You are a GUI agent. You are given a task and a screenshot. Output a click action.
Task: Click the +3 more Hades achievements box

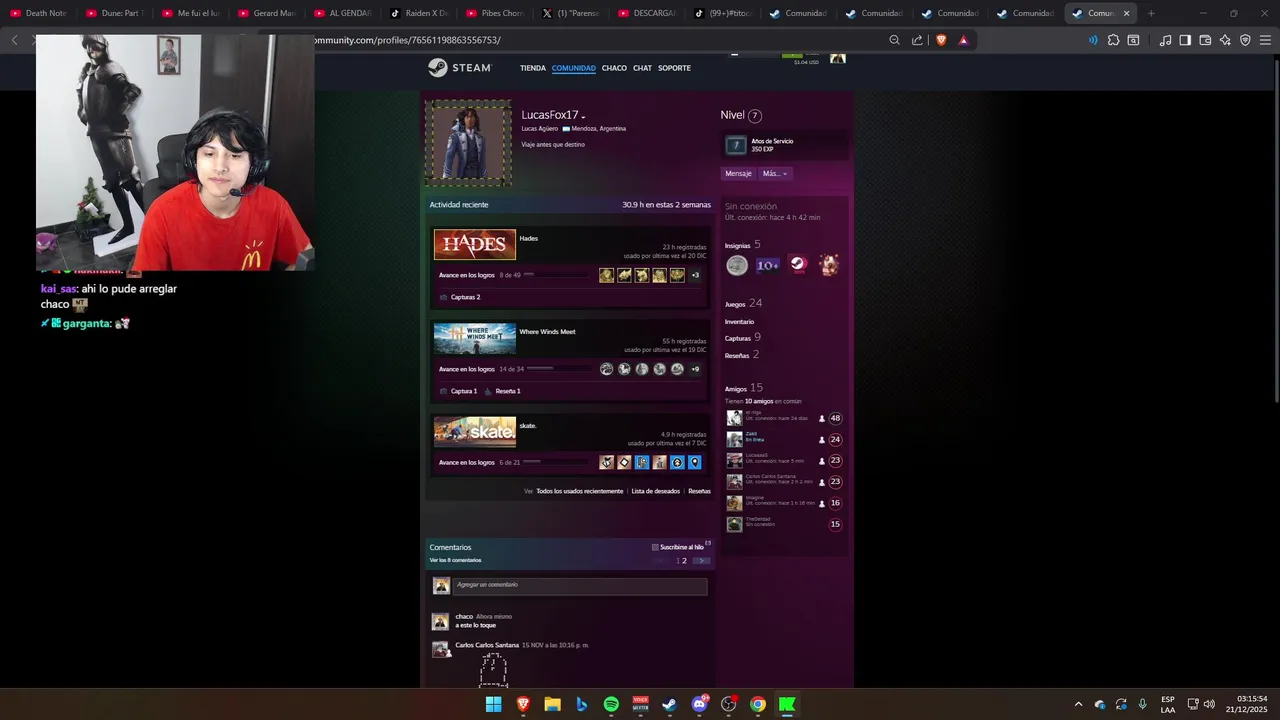[695, 275]
